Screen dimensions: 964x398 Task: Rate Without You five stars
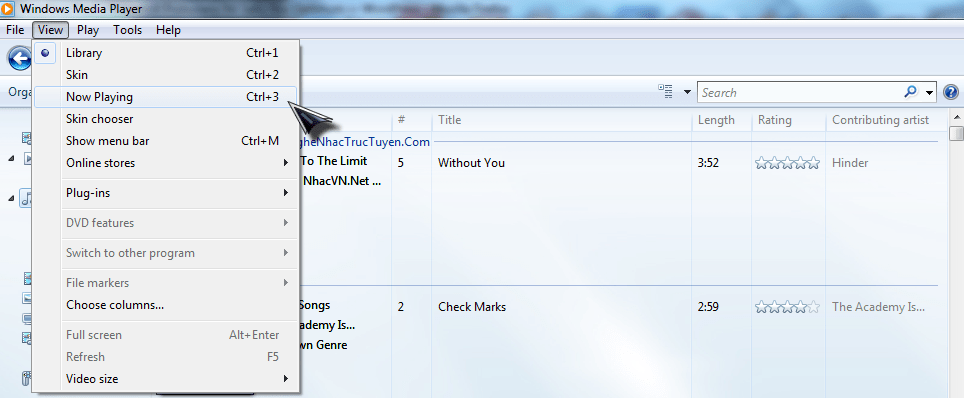pos(813,163)
